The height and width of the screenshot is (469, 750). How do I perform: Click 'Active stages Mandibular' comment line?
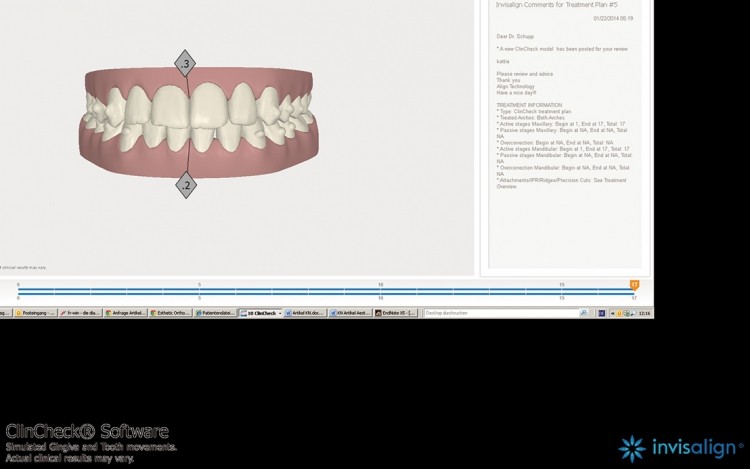(x=563, y=149)
